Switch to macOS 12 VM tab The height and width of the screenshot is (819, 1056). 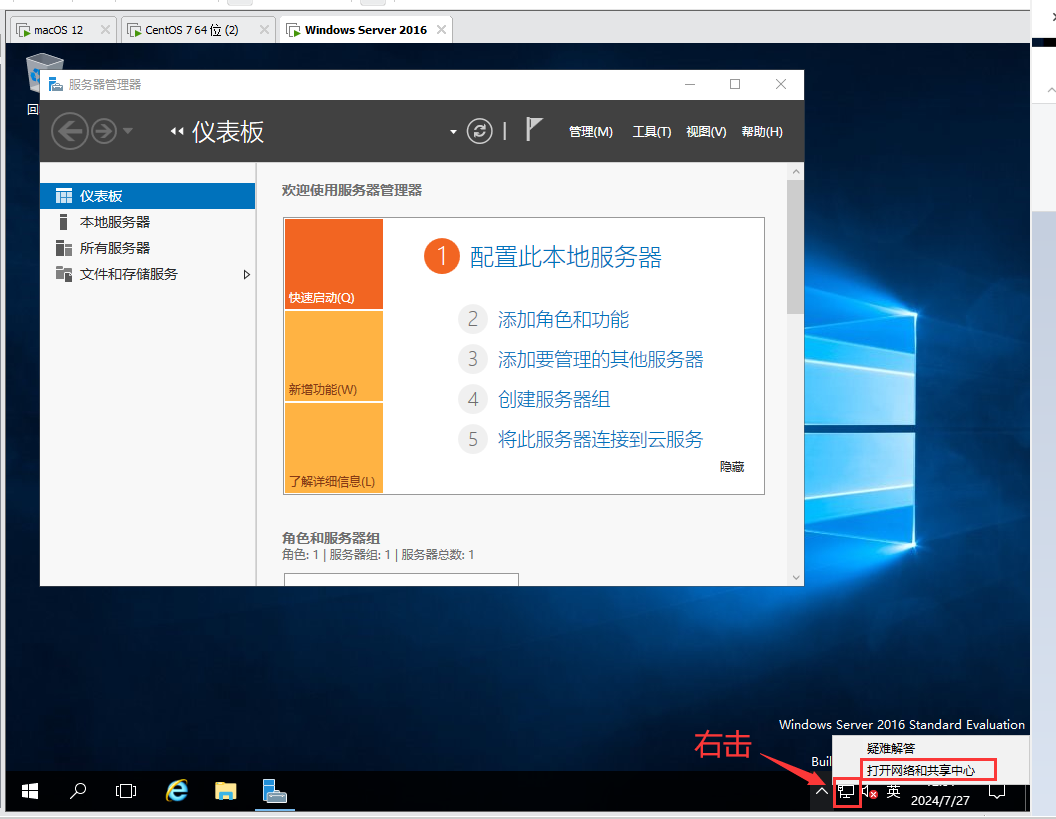click(58, 30)
